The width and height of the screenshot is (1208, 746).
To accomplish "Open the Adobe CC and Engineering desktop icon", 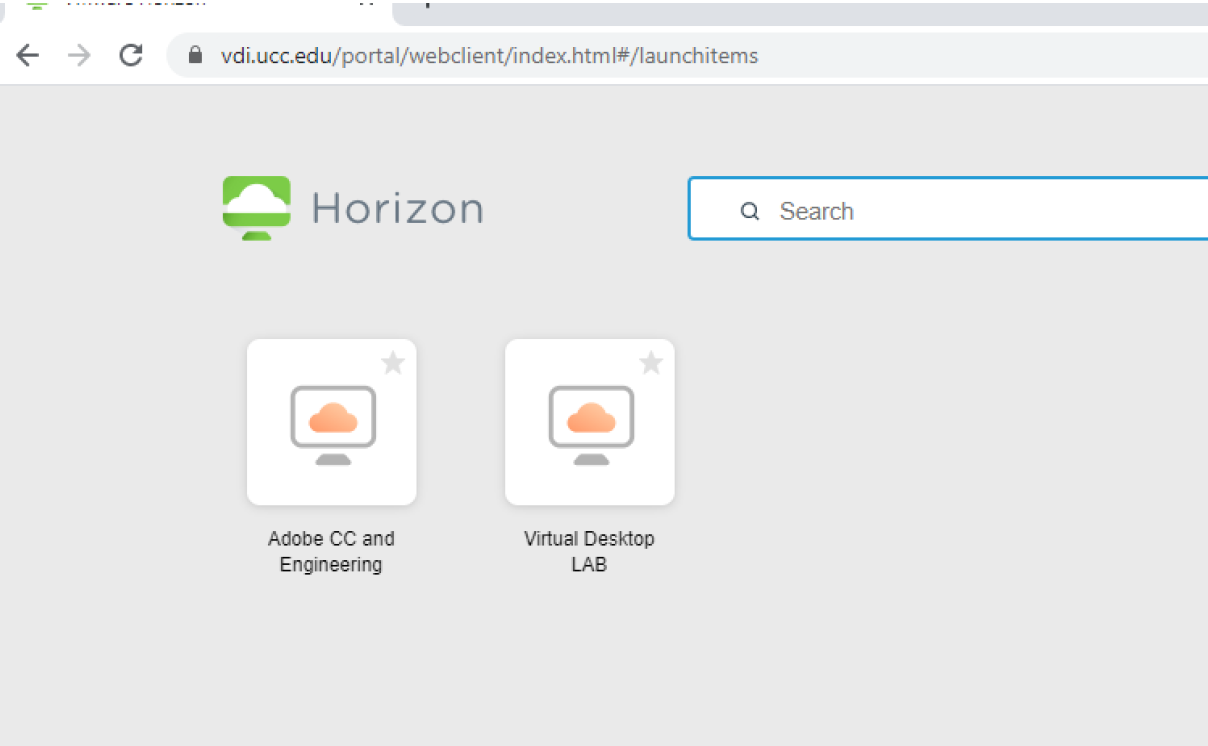I will pyautogui.click(x=332, y=421).
